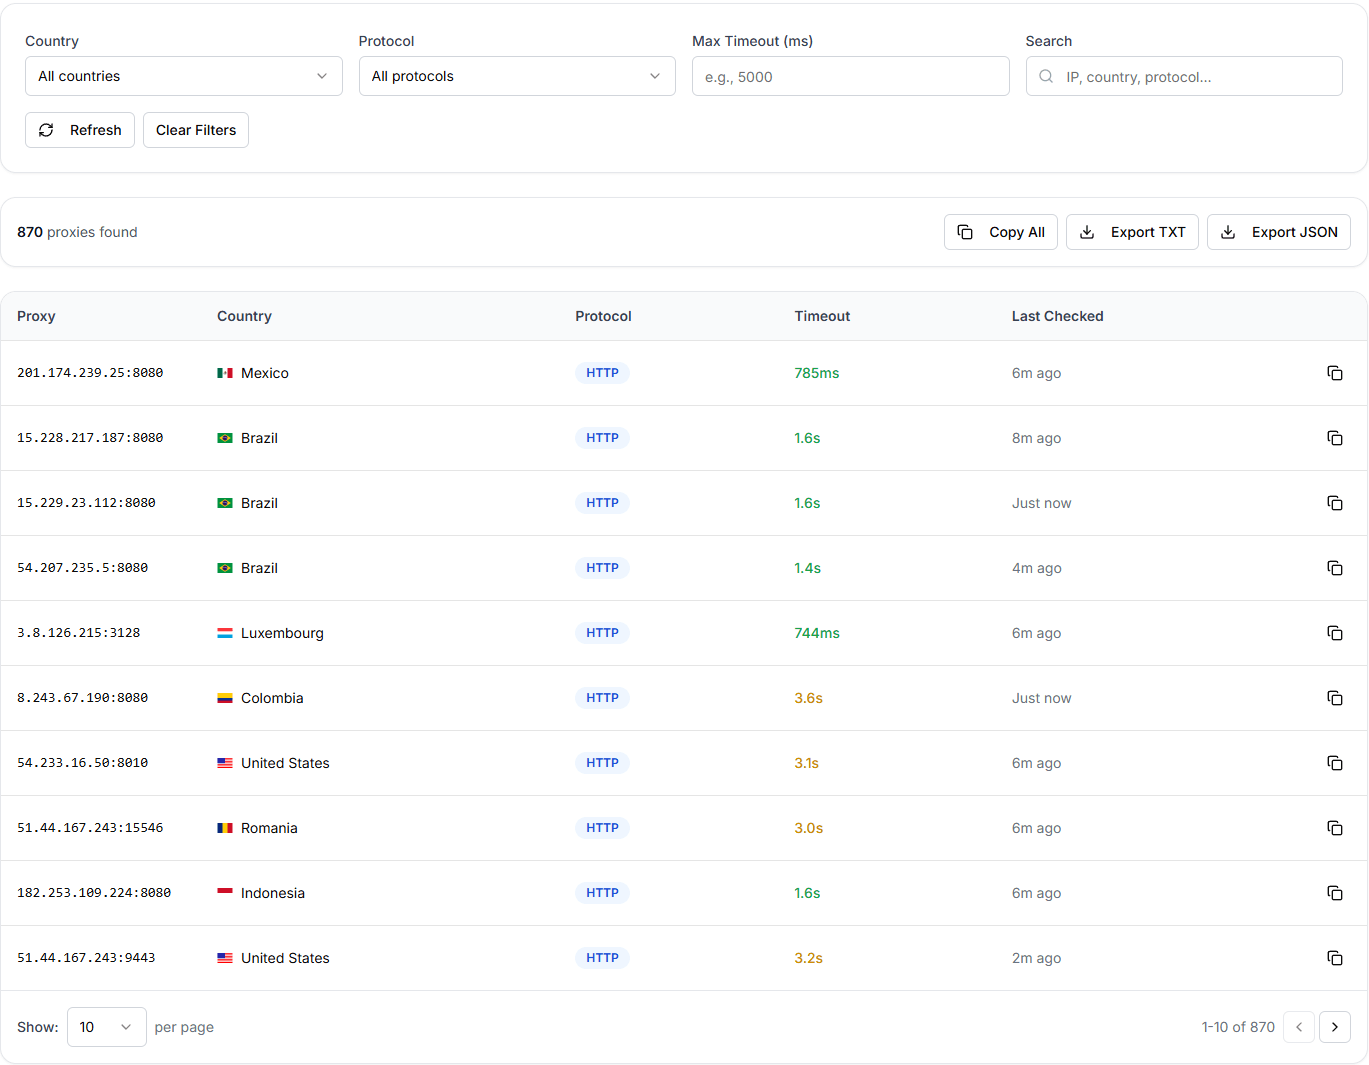Go to next page of proxies

tap(1335, 1027)
